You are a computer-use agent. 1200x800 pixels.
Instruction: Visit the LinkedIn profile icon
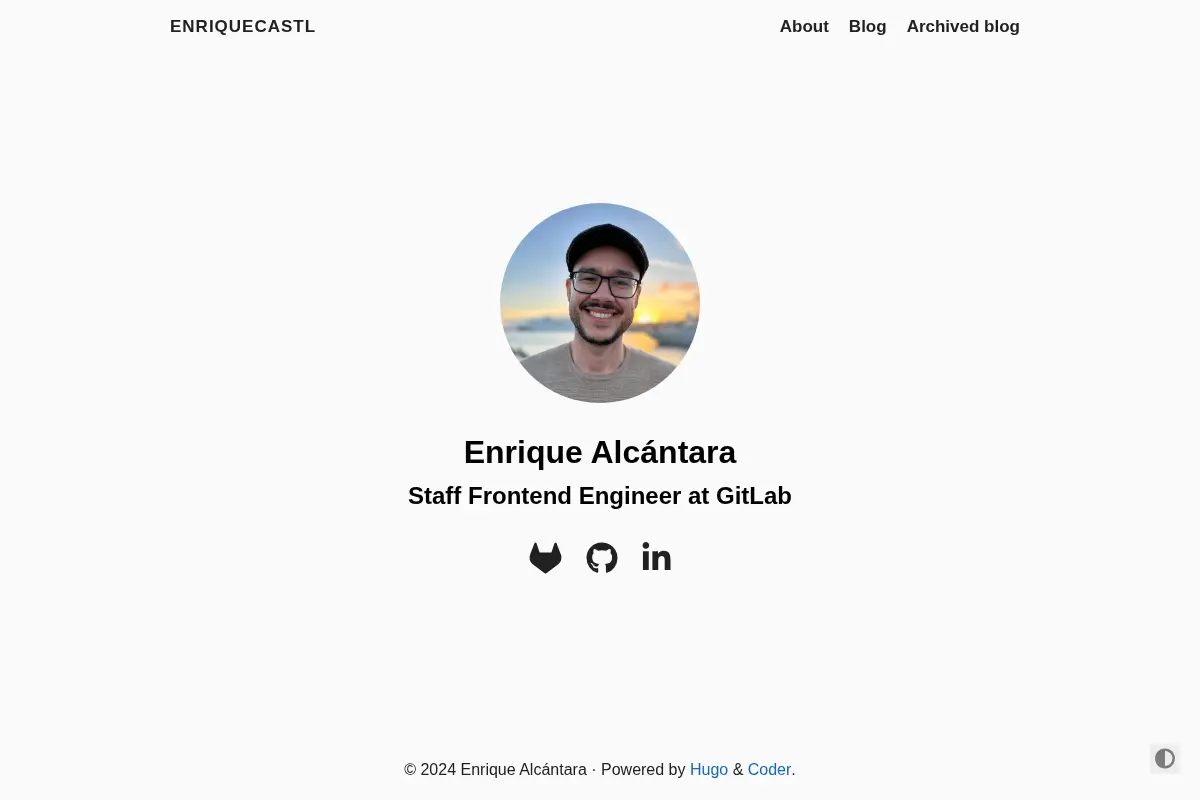[x=656, y=557]
